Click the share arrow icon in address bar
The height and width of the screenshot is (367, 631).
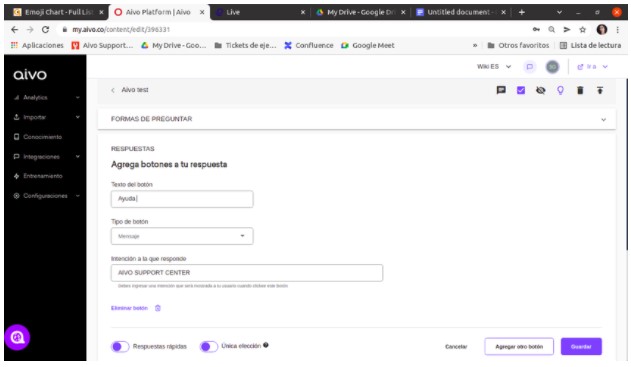tap(567, 29)
